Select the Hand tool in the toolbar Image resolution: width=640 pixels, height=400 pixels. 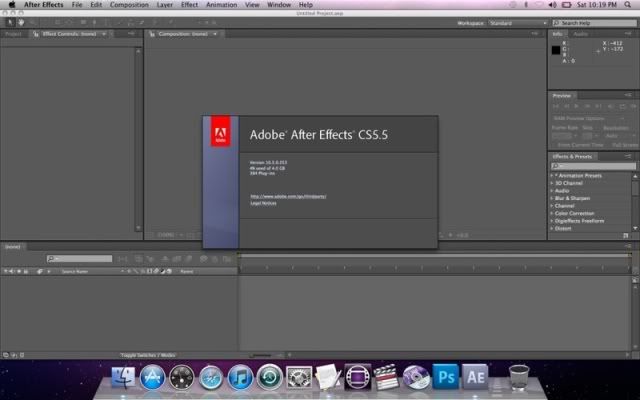point(21,22)
